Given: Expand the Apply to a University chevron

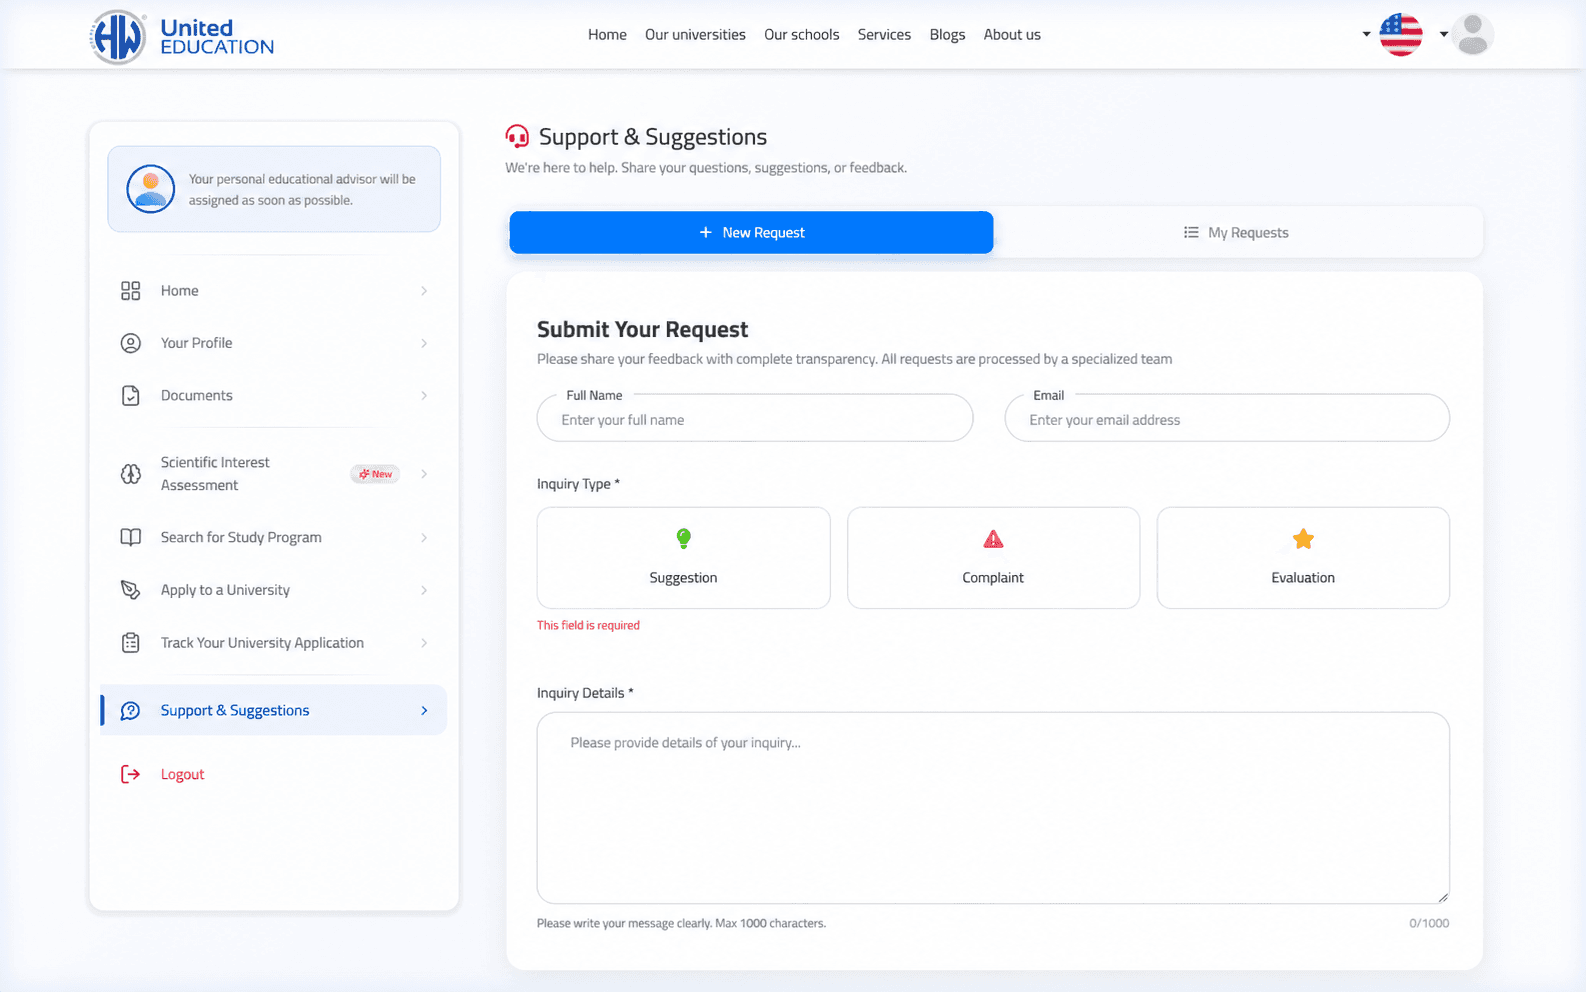Looking at the screenshot, I should (424, 590).
